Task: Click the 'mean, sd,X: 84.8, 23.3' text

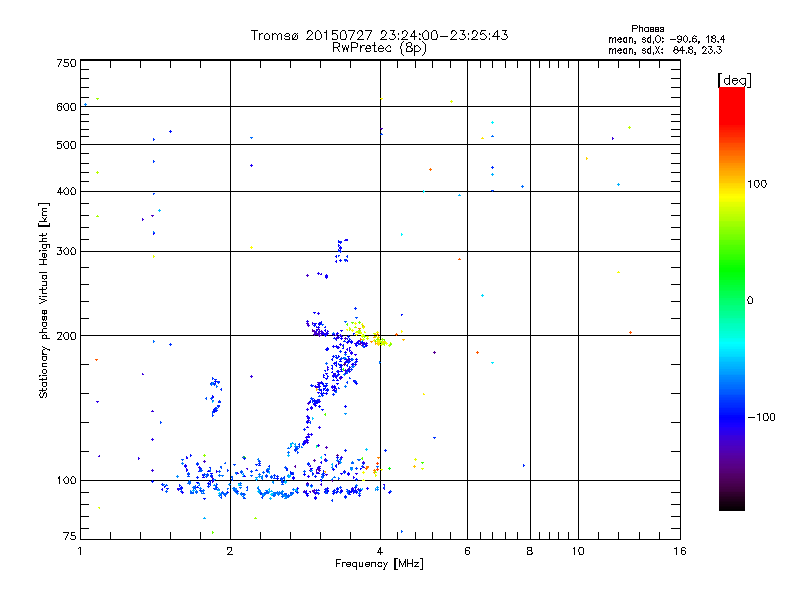Action: click(665, 50)
